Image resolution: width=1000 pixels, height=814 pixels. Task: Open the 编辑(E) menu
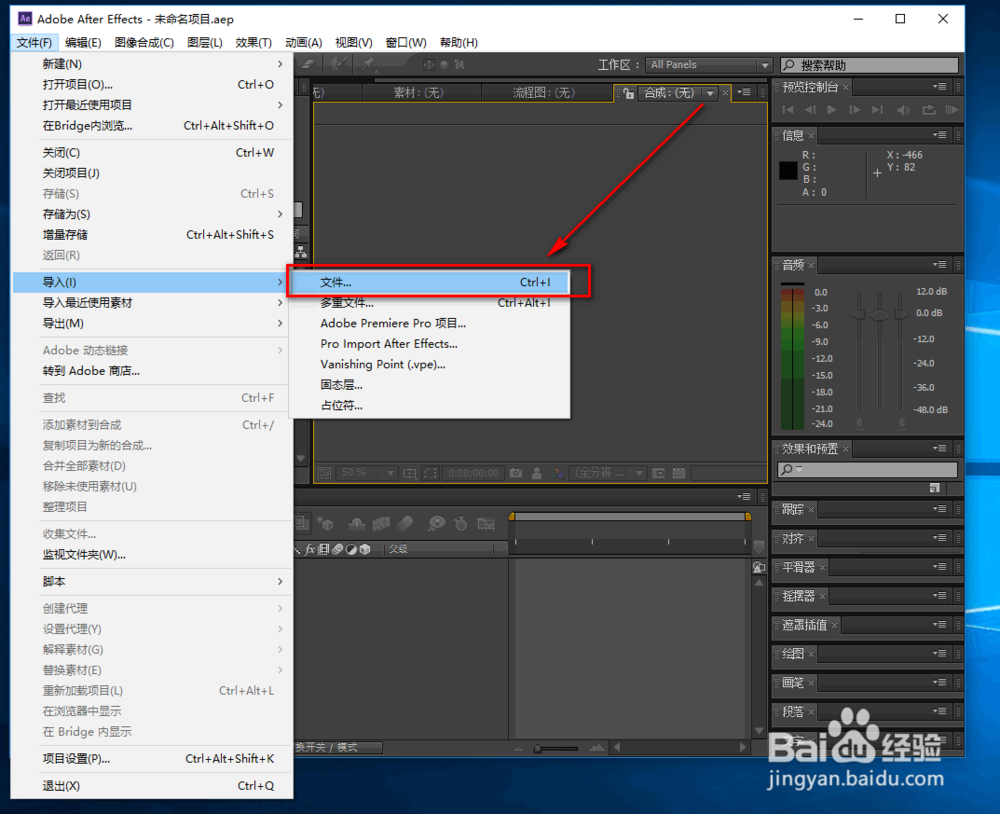pyautogui.click(x=83, y=43)
